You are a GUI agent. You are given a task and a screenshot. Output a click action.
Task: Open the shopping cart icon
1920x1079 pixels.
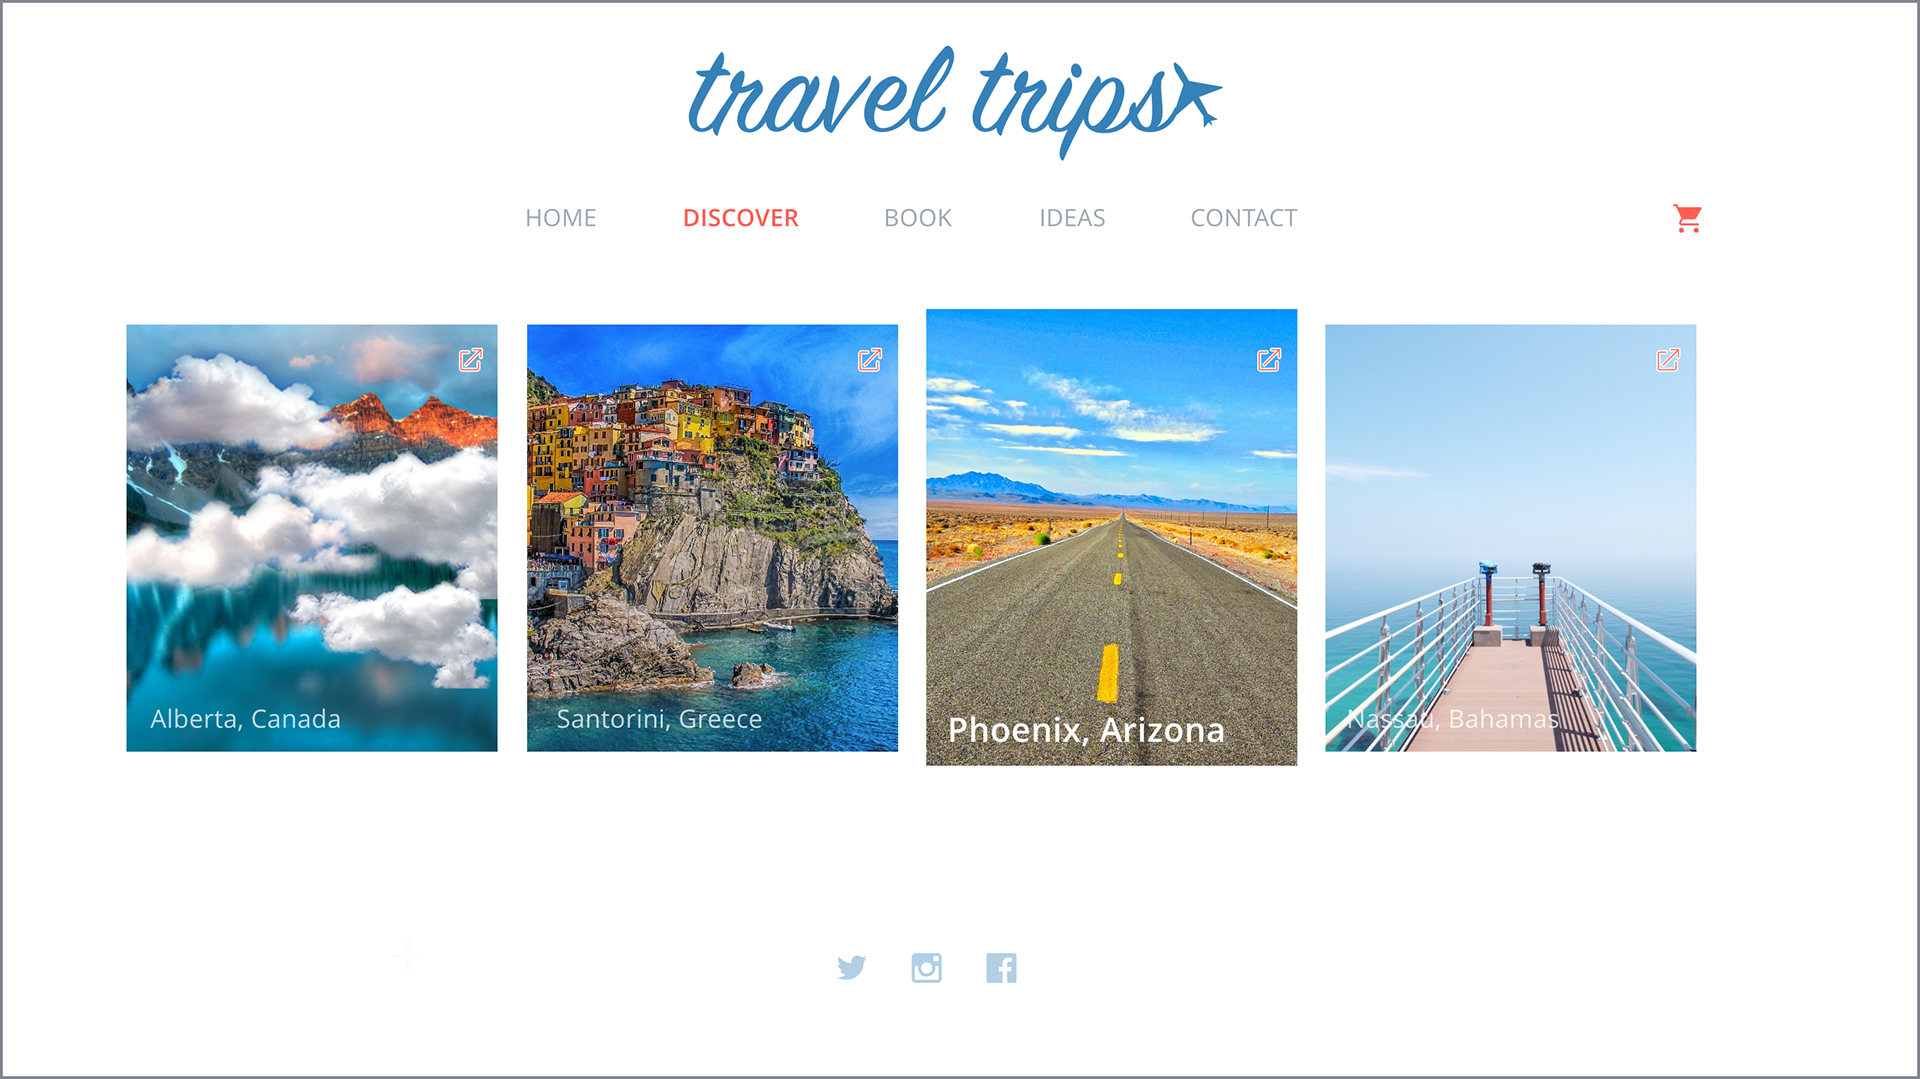(1687, 218)
